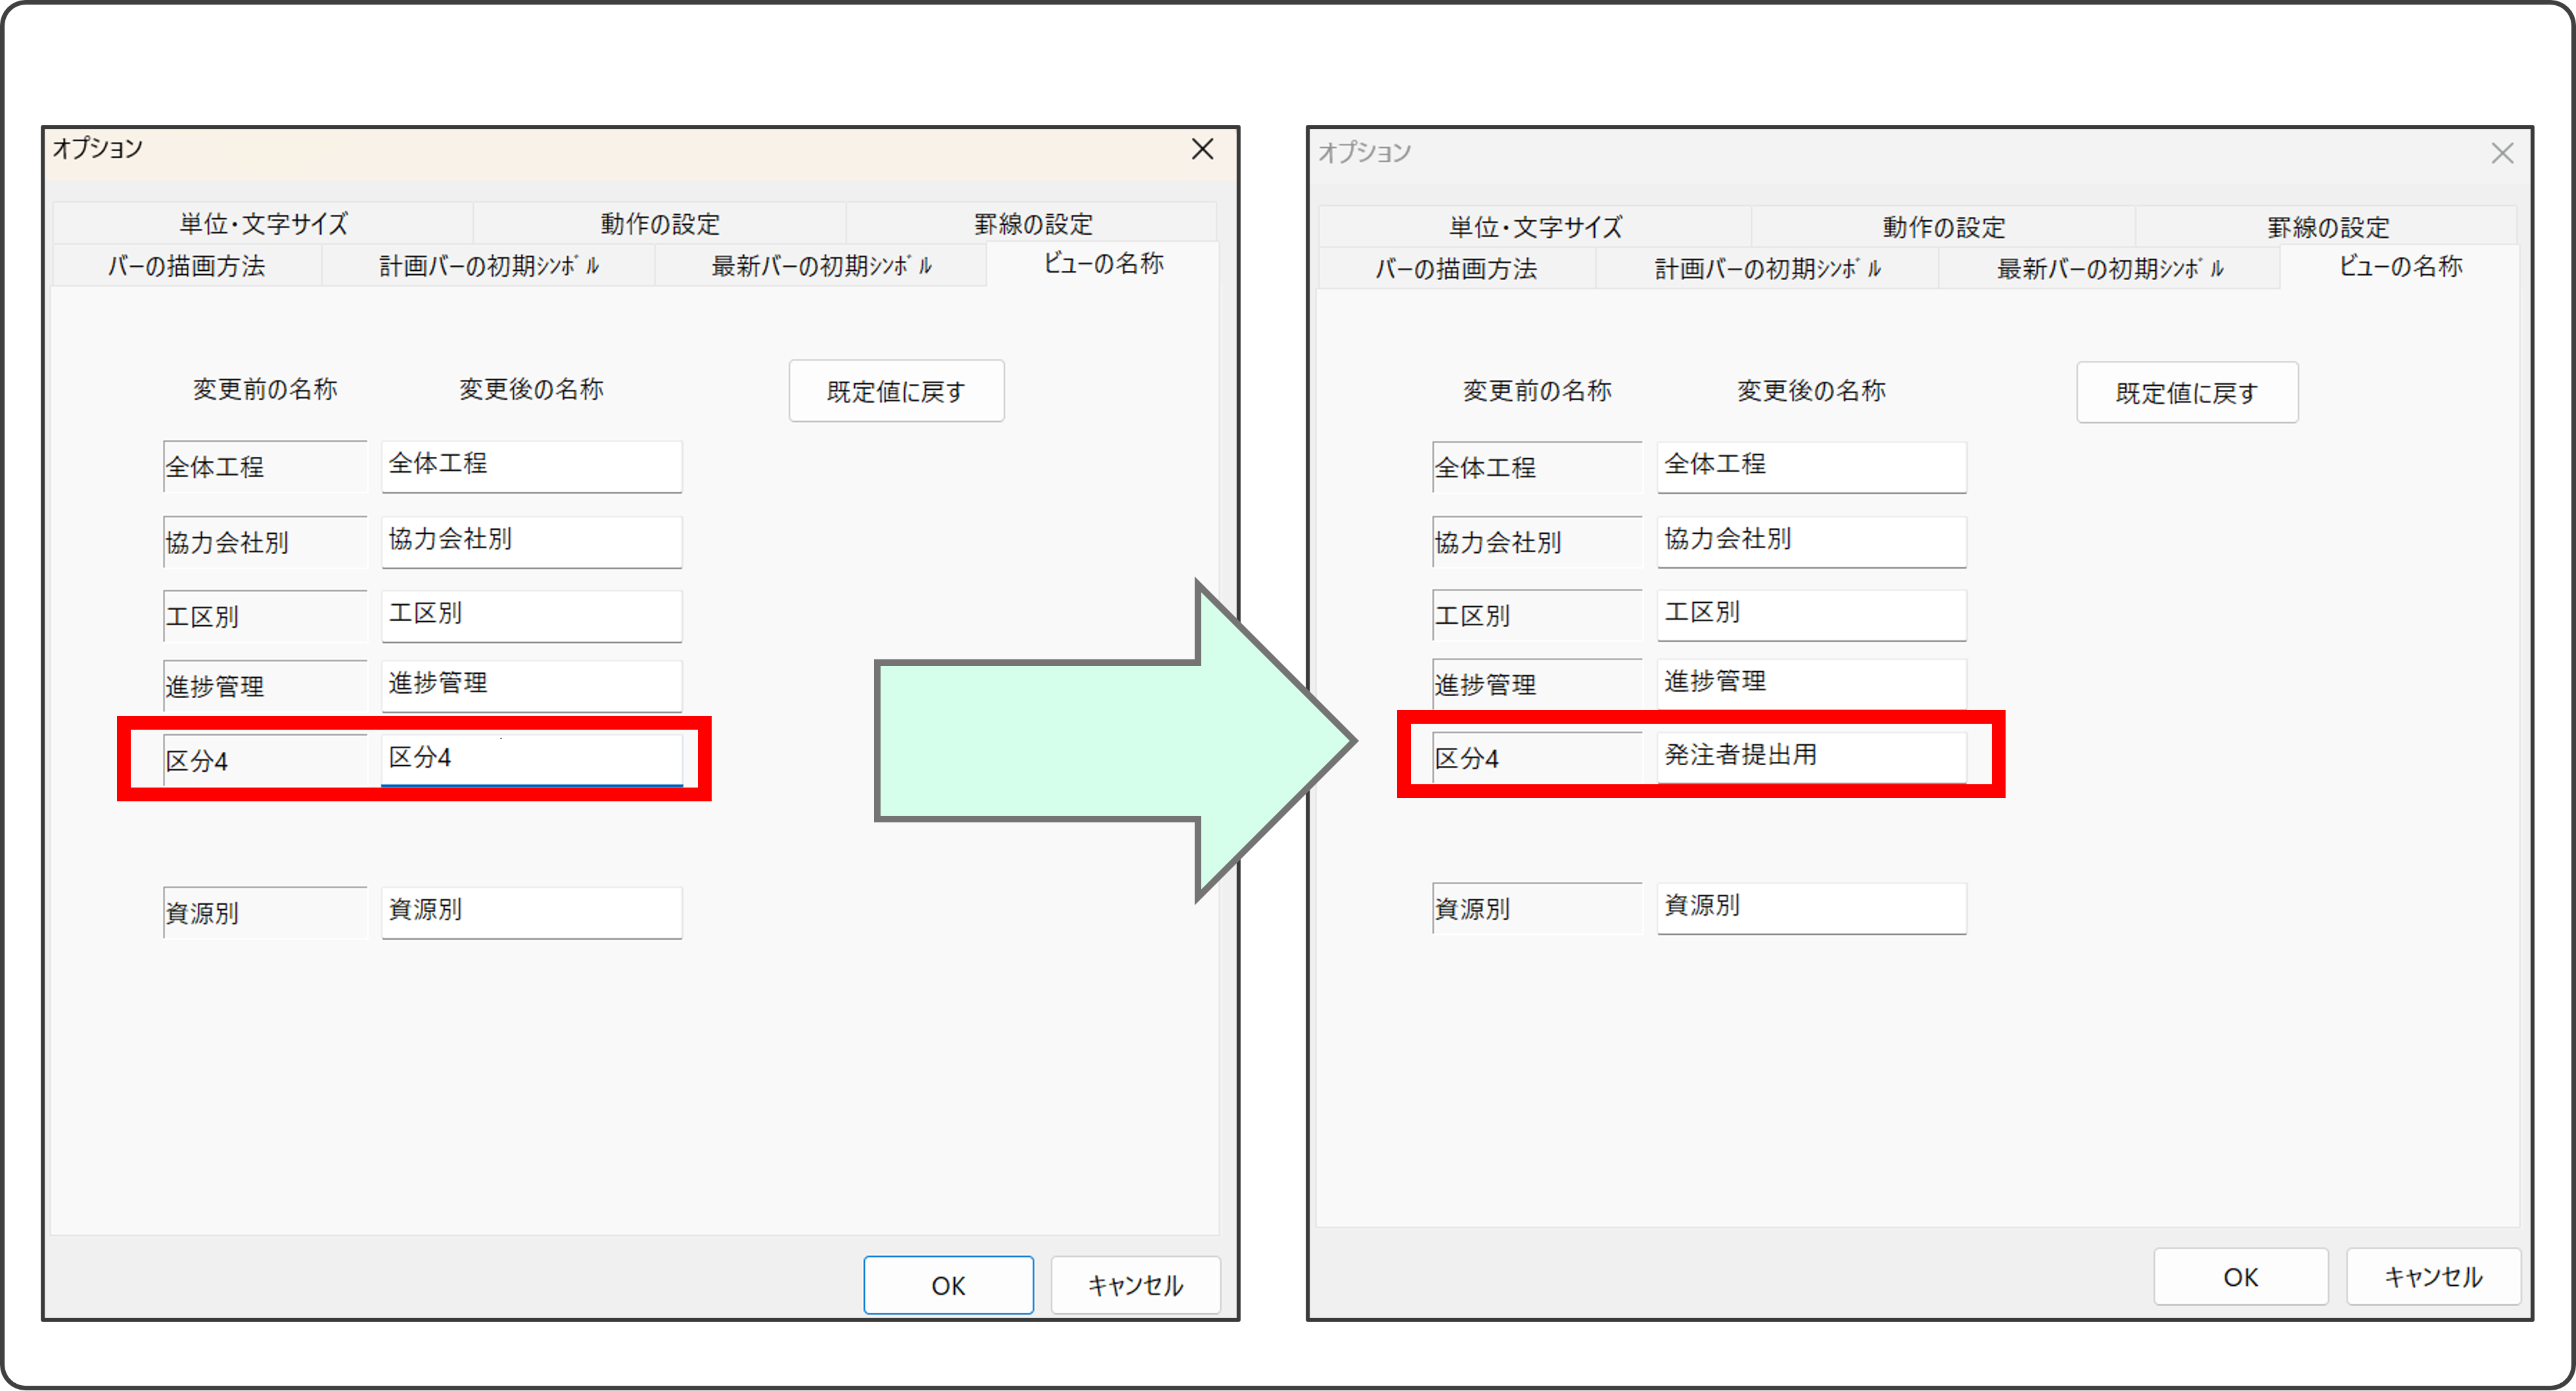Select 計画バーの初期シンボル tab in right dialog
Viewport: 2576px width, 1391px height.
coord(1767,269)
